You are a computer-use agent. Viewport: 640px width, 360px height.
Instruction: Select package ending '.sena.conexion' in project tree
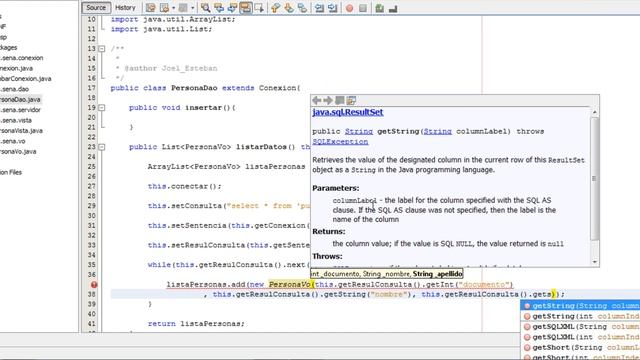click(x=22, y=58)
